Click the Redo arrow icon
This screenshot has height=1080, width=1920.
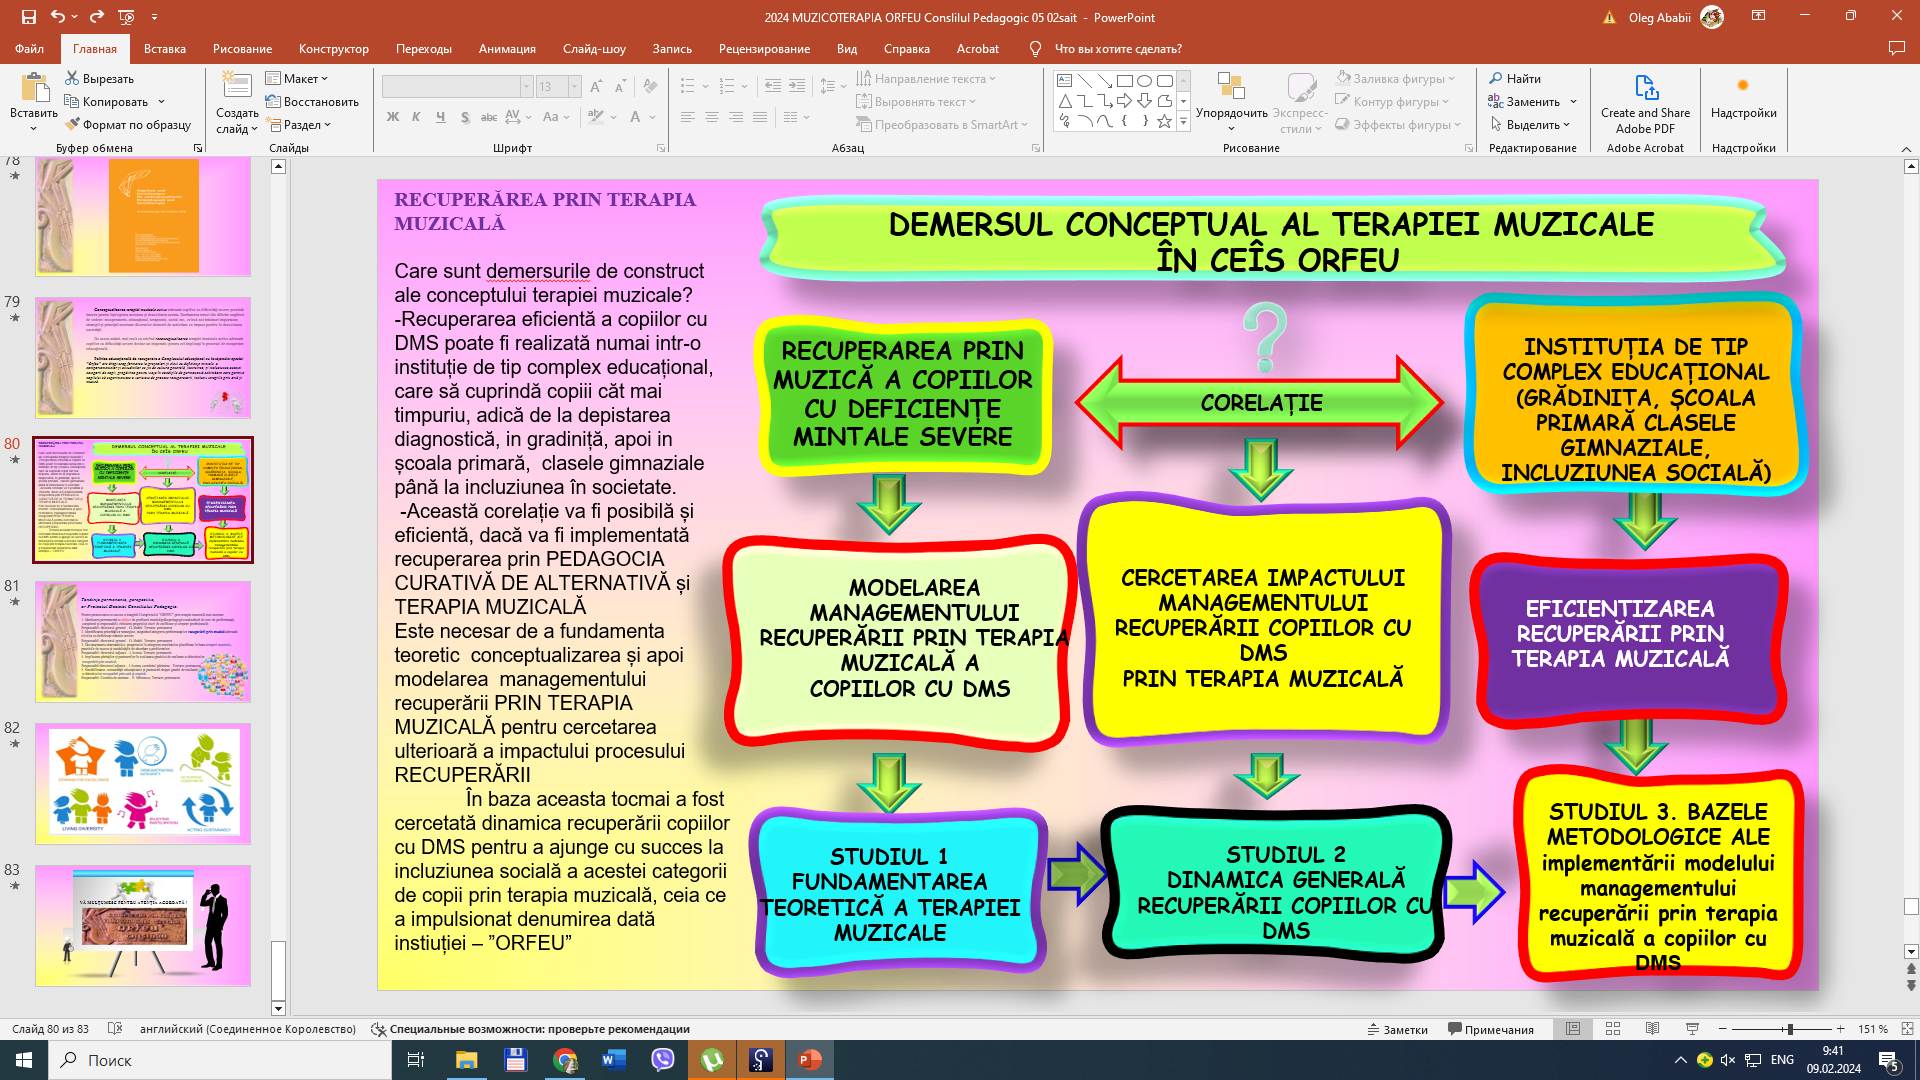pyautogui.click(x=96, y=17)
